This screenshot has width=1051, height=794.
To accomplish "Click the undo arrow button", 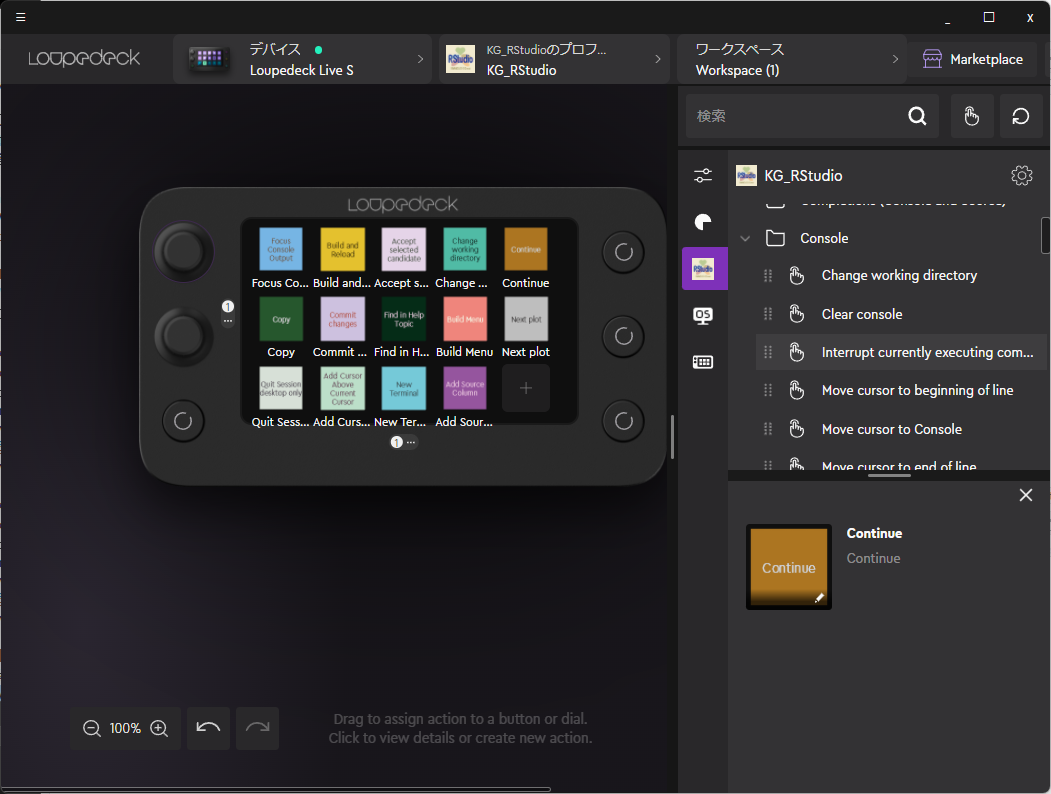I will coord(208,728).
